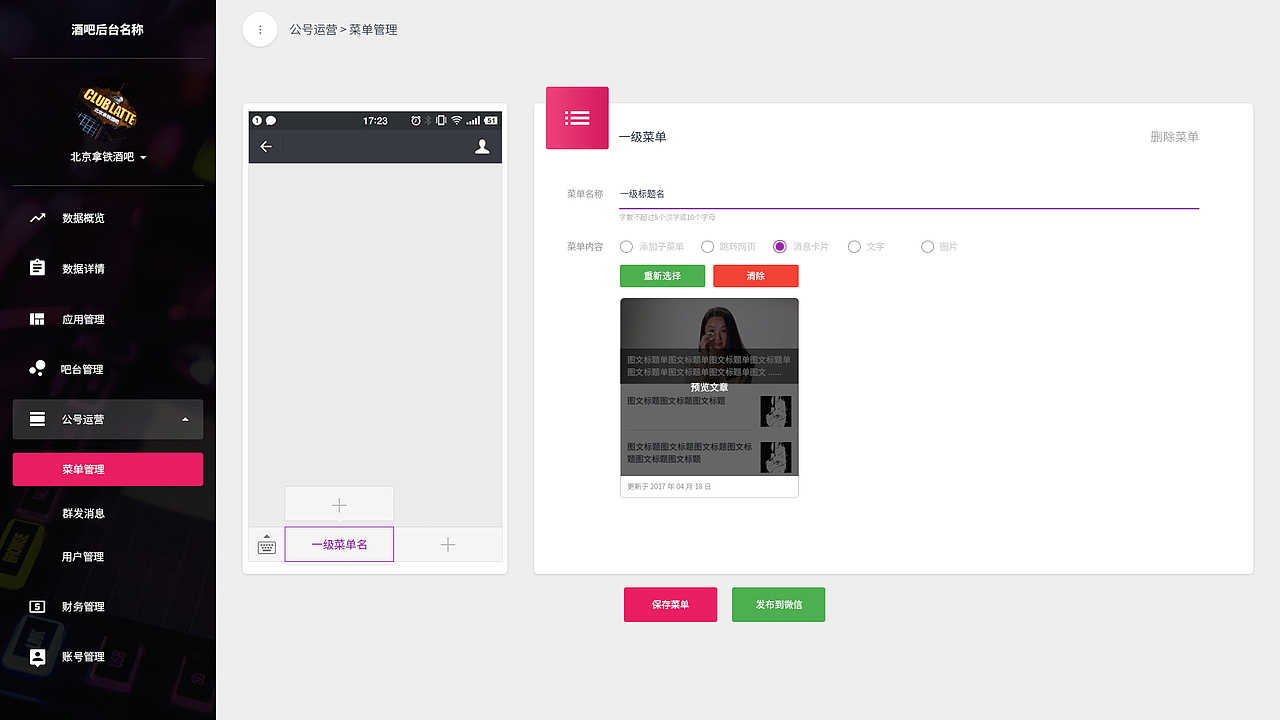Screen dimensions: 1280x720
Task: Click the 数据详情 clipboard icon
Action: (37, 268)
